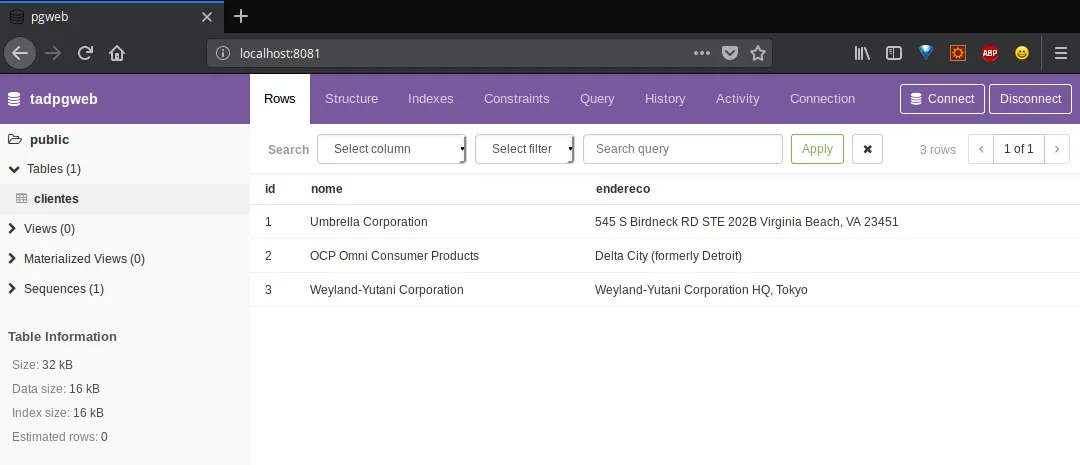The width and height of the screenshot is (1080, 465).
Task: Click the Size: 32 kB entry
Action: 42,364
